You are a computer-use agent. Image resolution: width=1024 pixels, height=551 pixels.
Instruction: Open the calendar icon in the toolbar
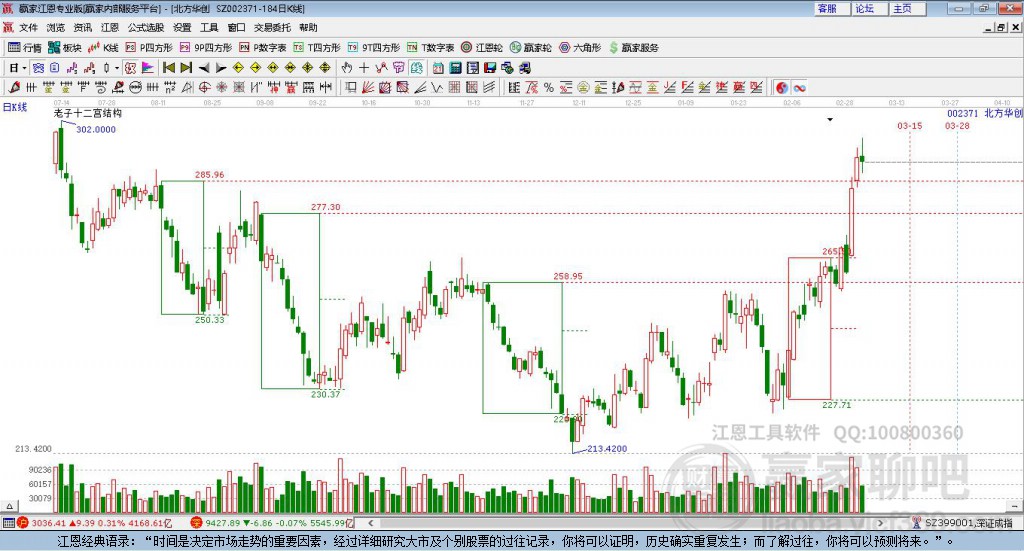pos(438,68)
